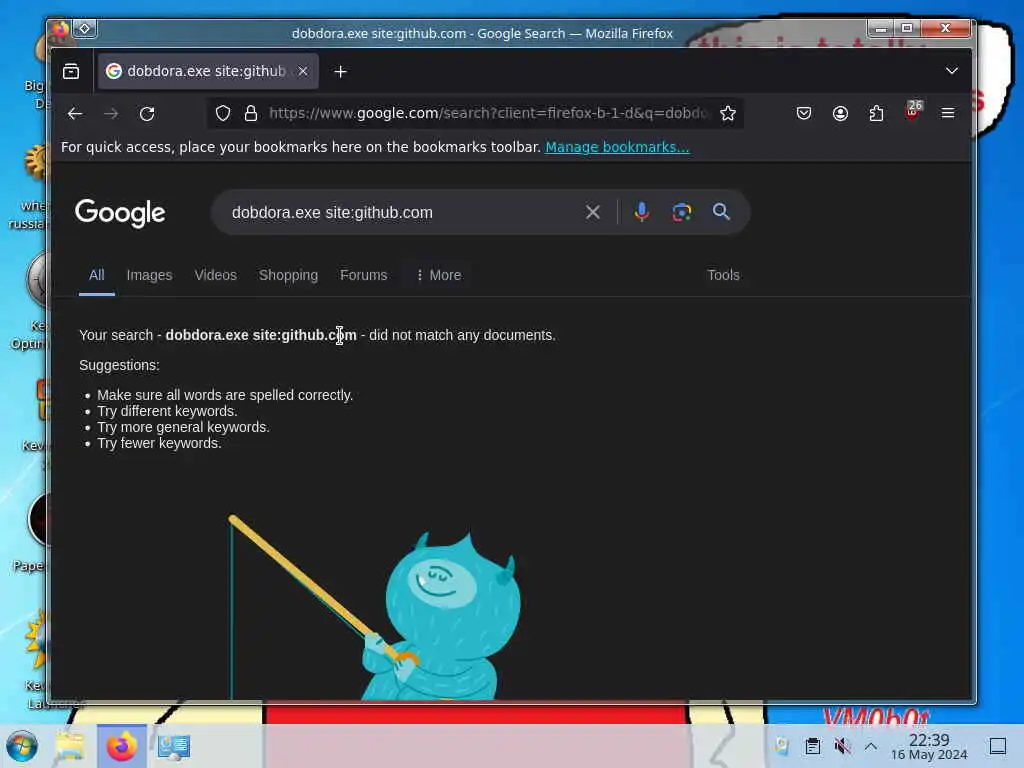The width and height of the screenshot is (1024, 768).
Task: Show site security padlock info
Action: [251, 114]
